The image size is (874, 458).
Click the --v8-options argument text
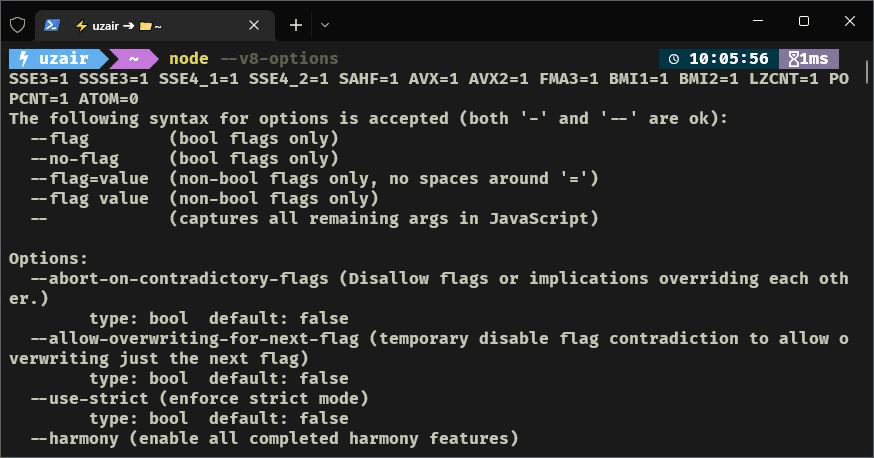279,59
